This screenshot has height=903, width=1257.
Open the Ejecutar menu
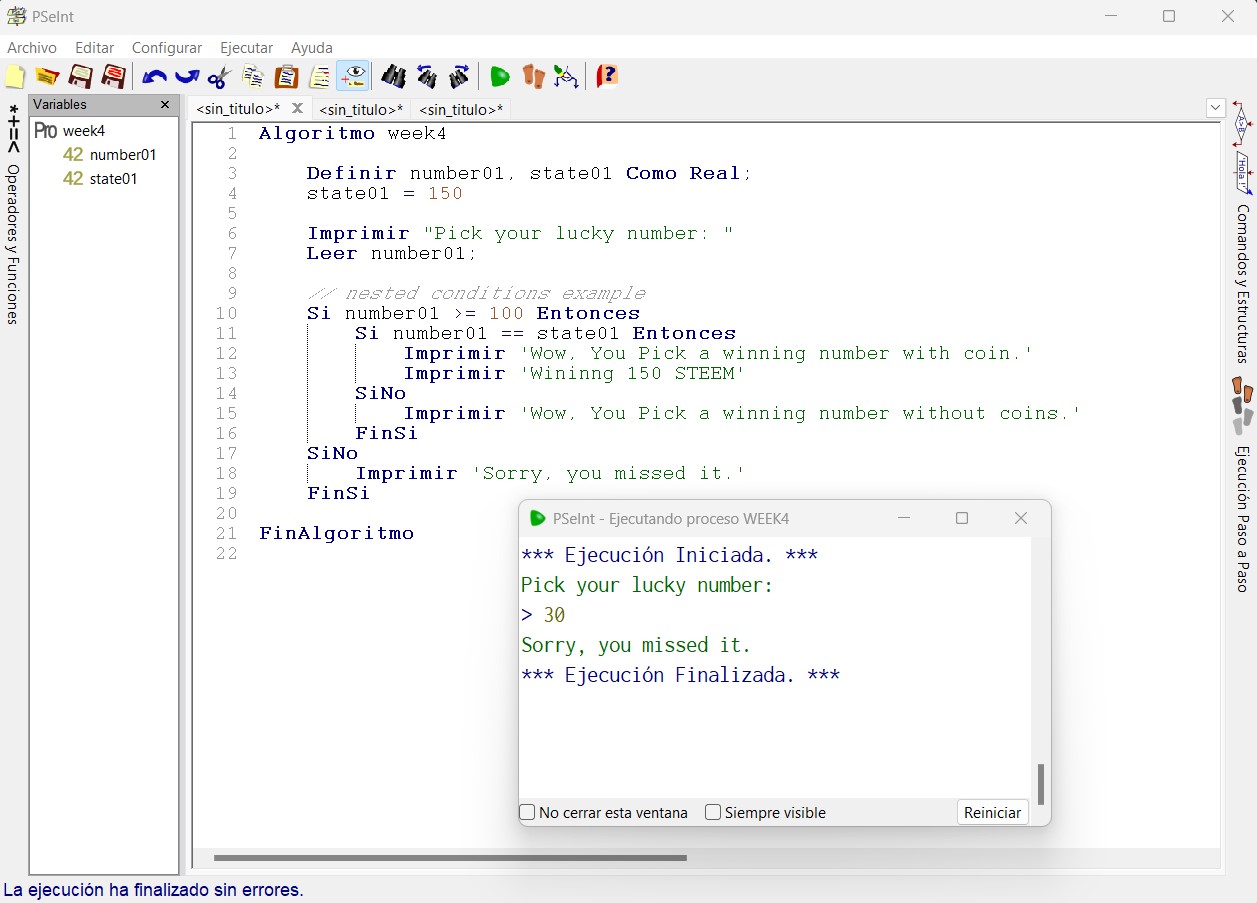point(246,48)
